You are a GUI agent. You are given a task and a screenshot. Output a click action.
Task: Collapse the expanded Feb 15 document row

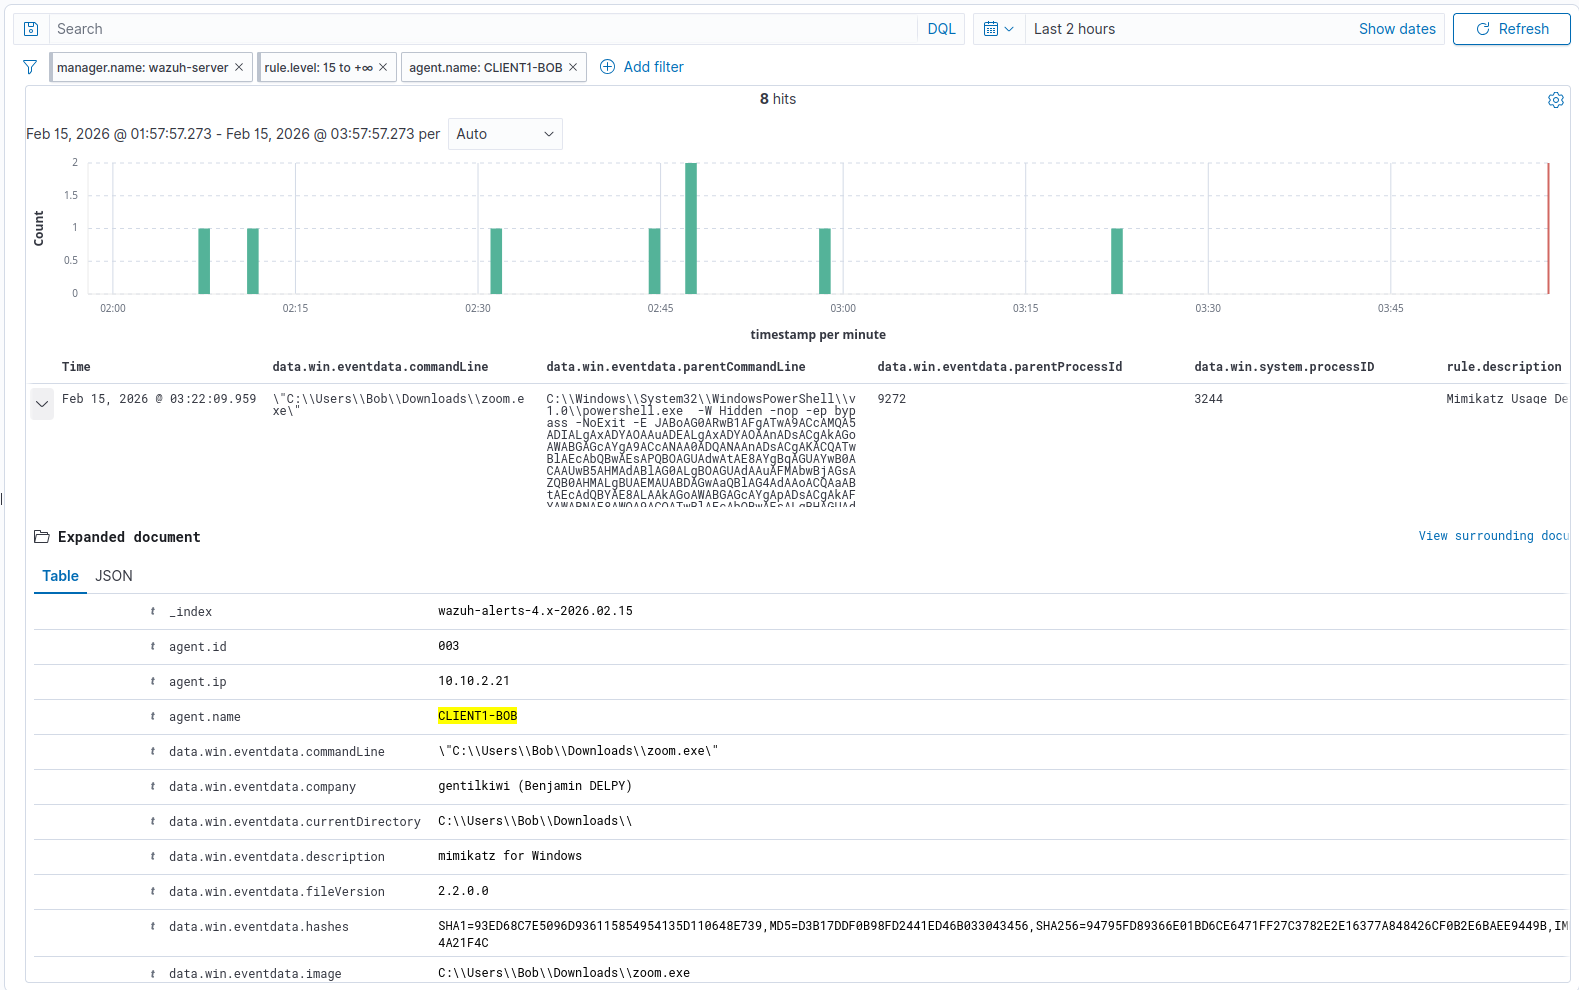click(42, 404)
